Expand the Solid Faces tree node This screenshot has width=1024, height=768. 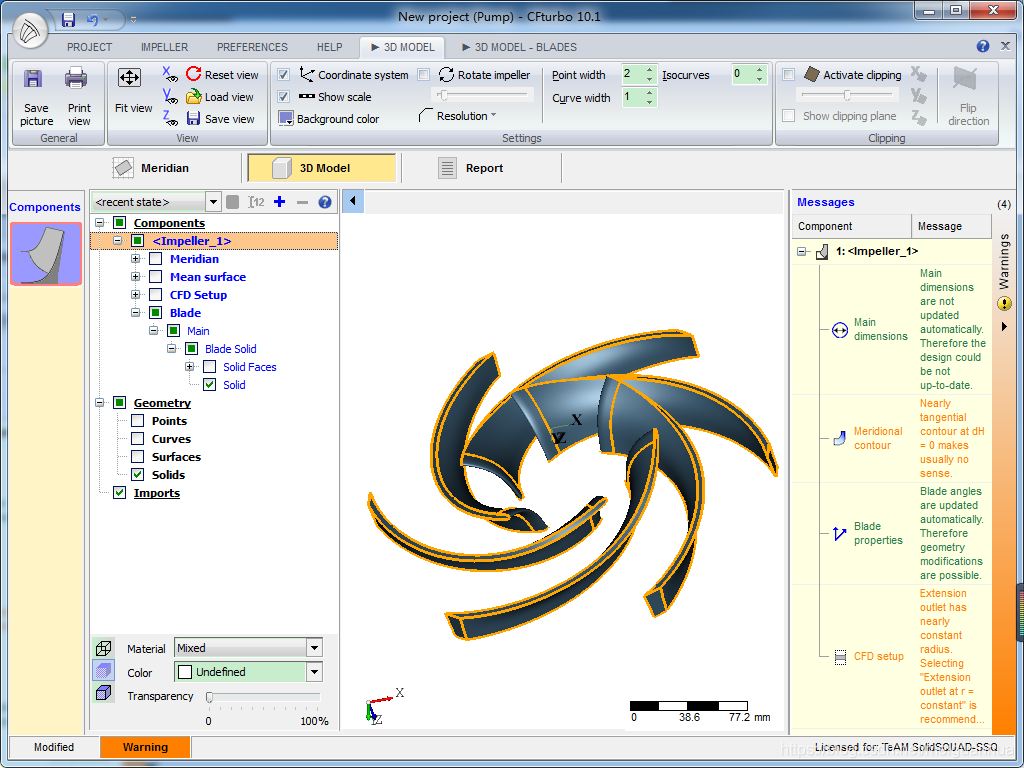click(190, 366)
